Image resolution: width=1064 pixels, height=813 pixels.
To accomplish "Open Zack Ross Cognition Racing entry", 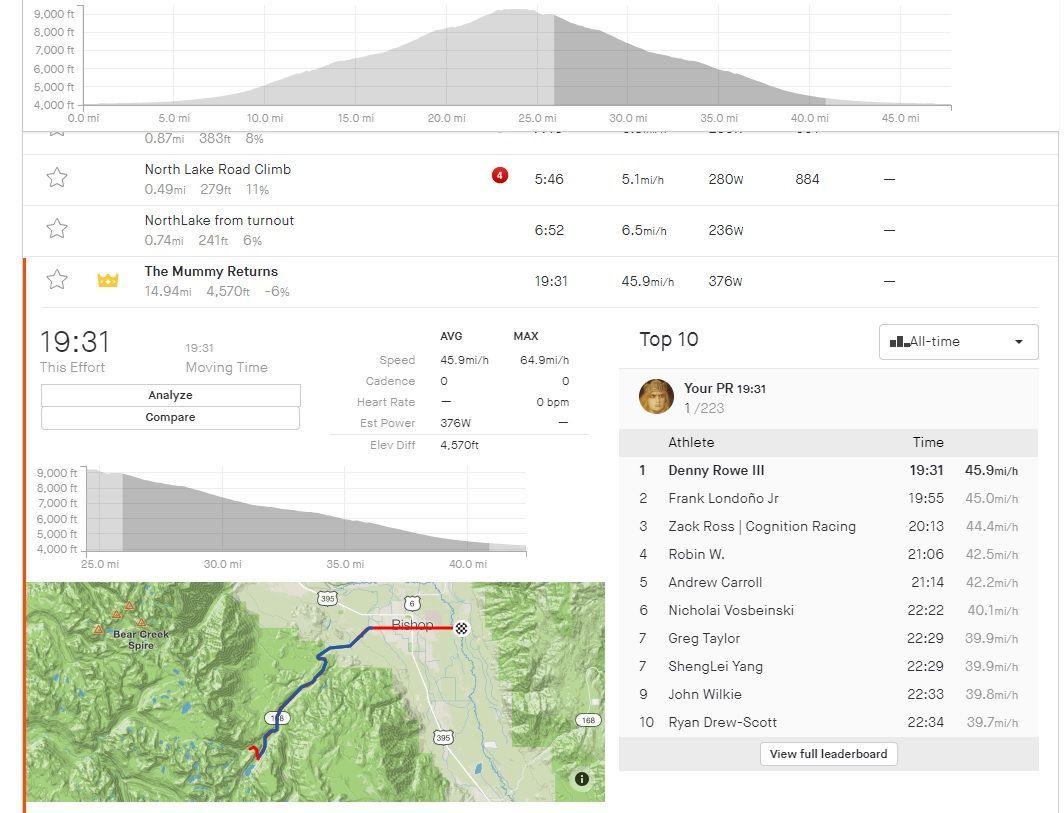I will coord(761,526).
